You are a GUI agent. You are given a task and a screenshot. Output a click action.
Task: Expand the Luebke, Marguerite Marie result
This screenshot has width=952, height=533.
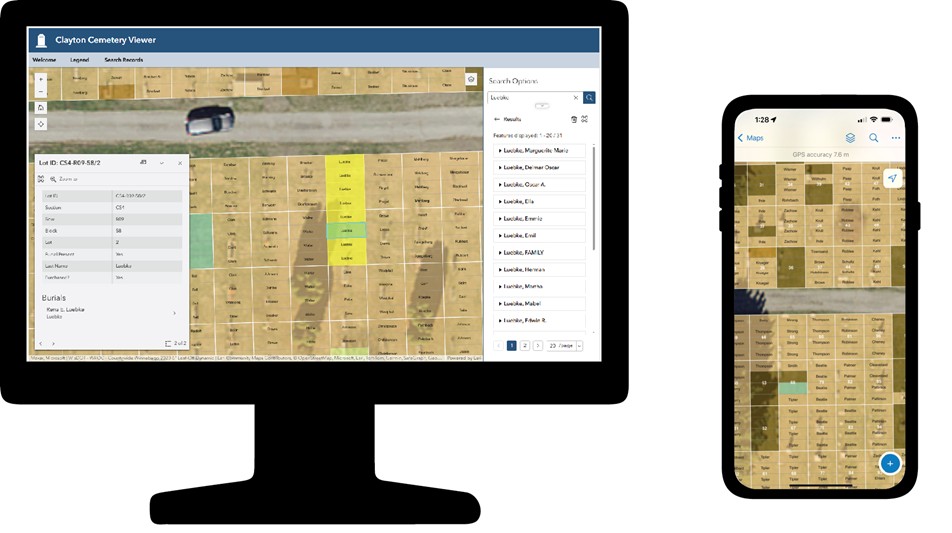[x=540, y=151]
